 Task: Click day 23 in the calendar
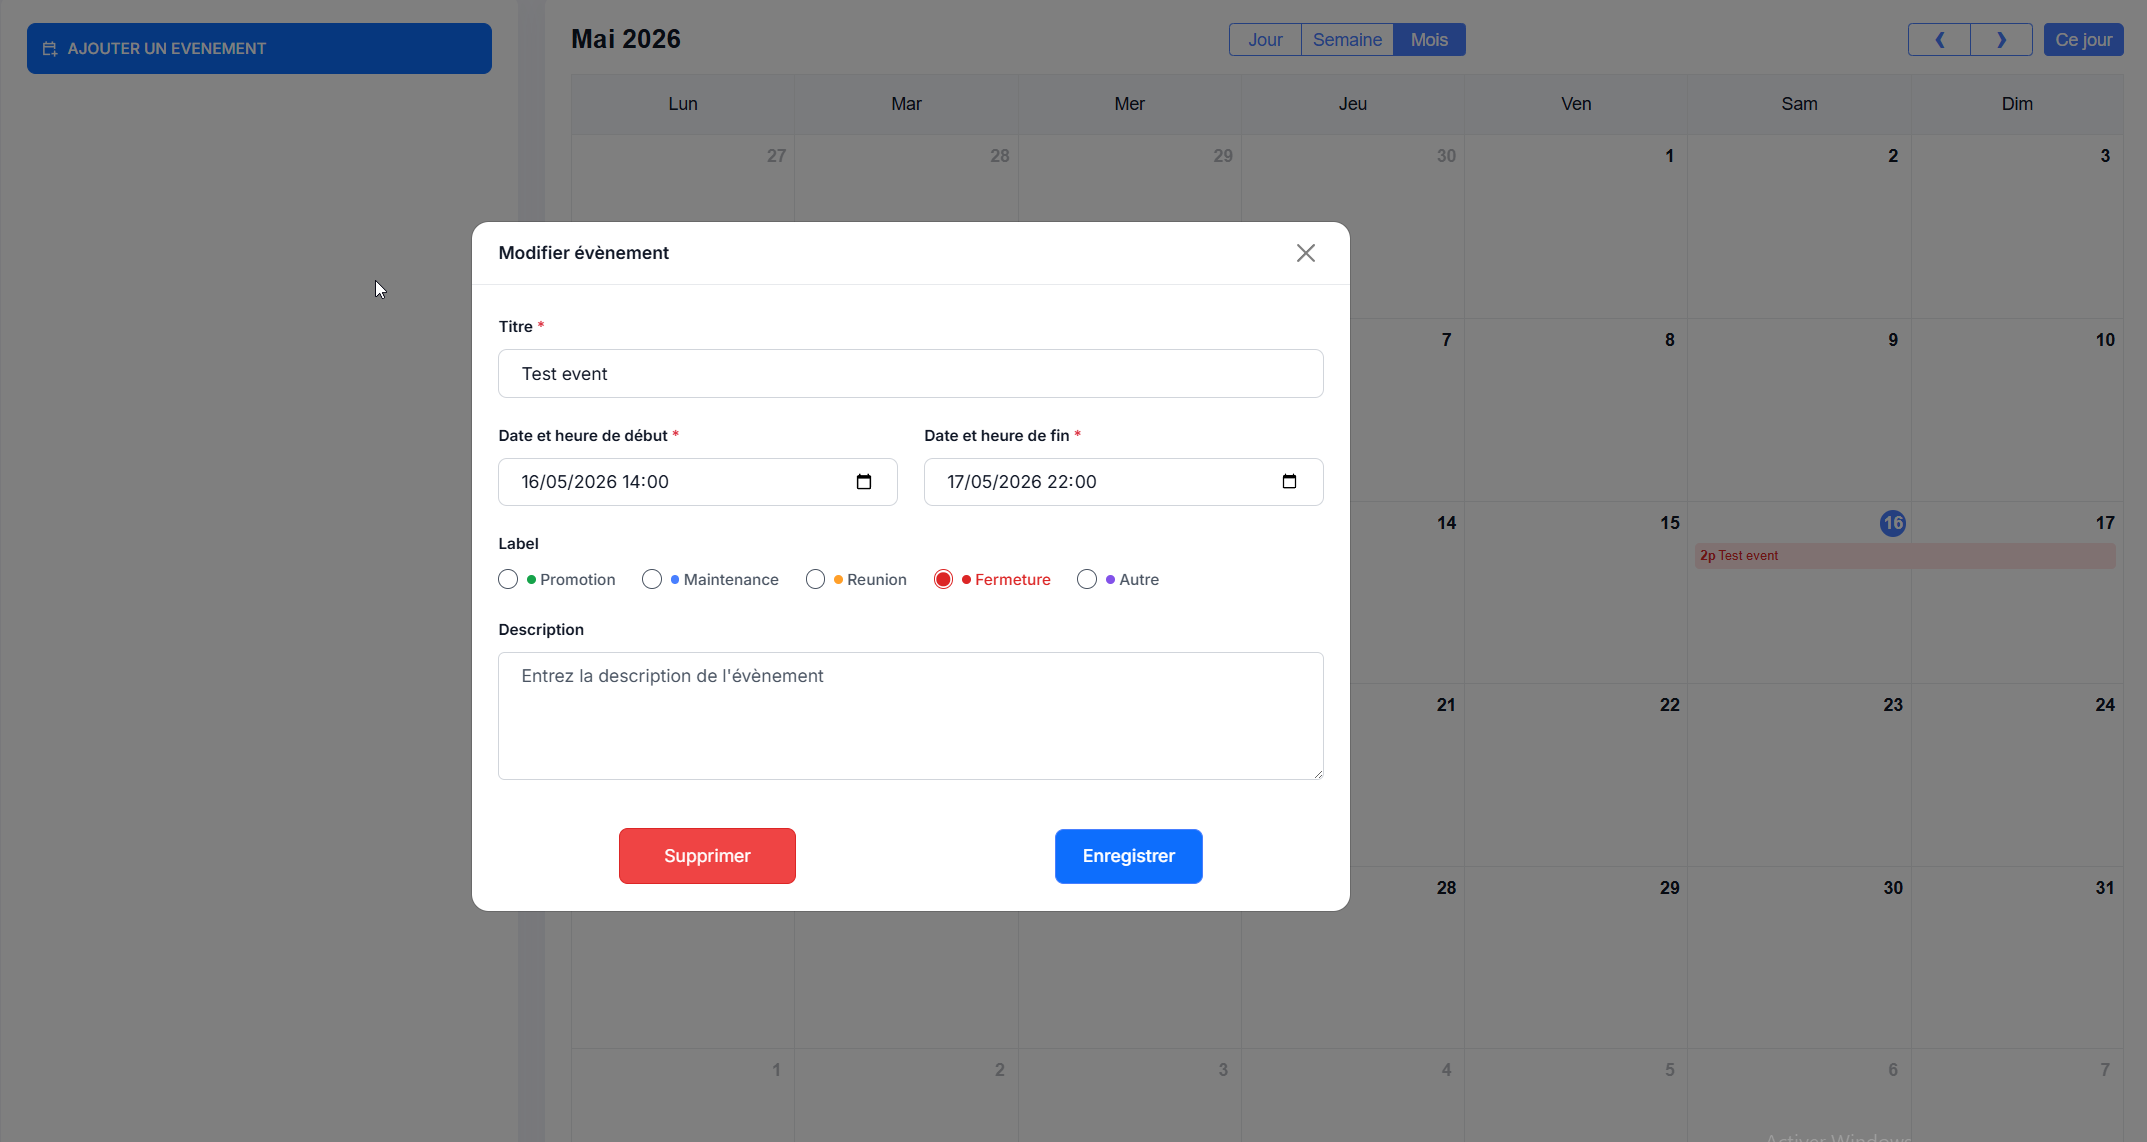tap(1893, 705)
